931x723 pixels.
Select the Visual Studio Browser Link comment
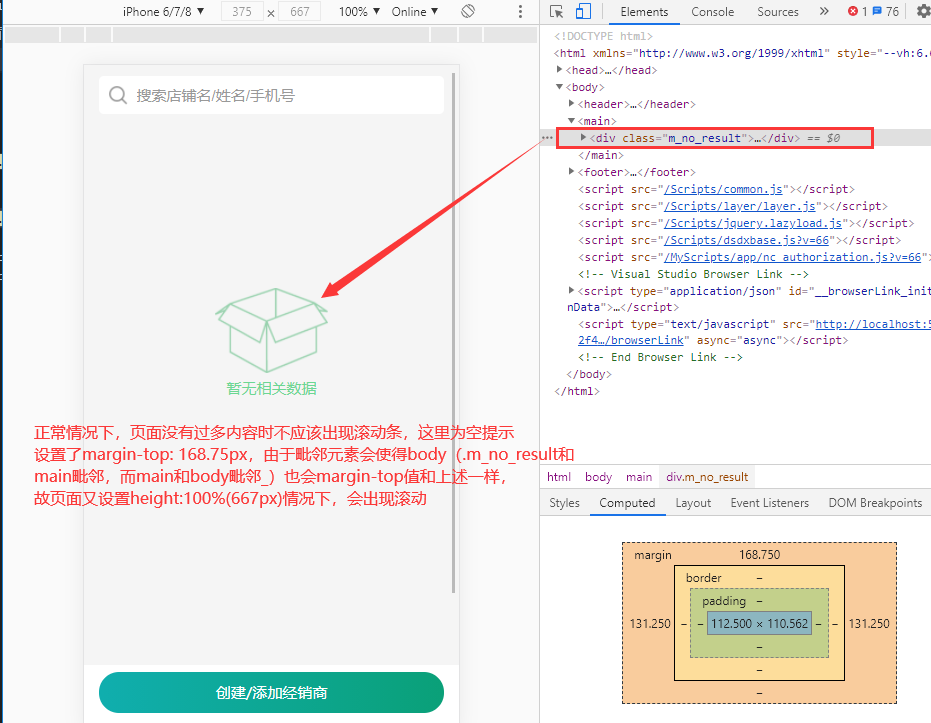(x=694, y=274)
